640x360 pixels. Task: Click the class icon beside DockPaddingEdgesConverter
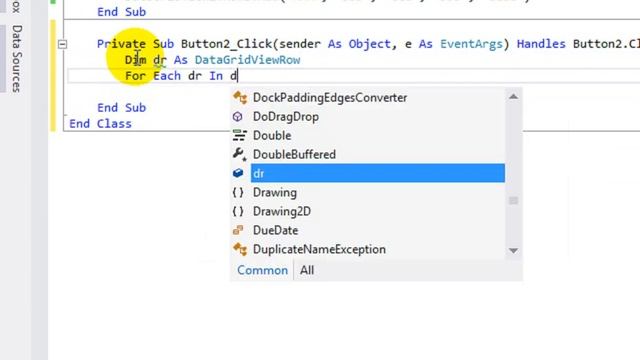(240, 98)
